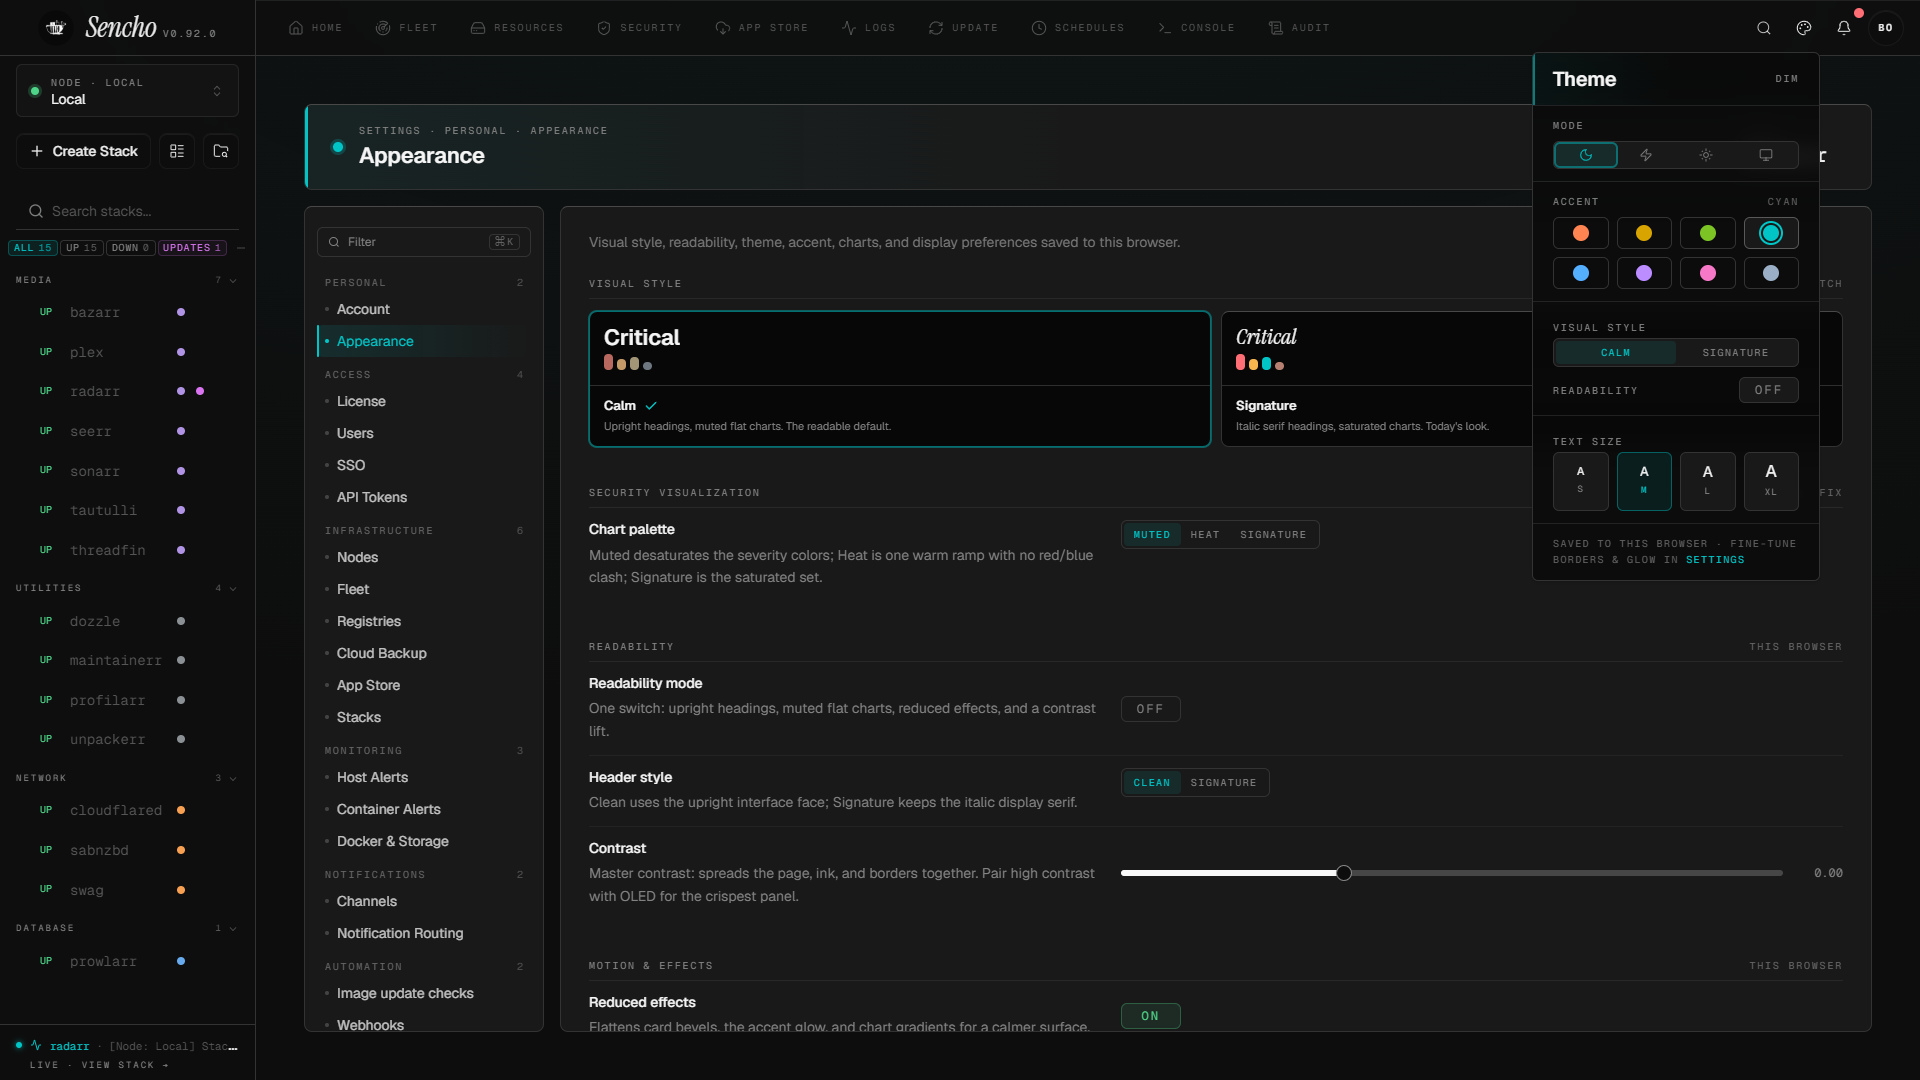The height and width of the screenshot is (1080, 1920).
Task: Open the Console page
Action: click(1196, 28)
